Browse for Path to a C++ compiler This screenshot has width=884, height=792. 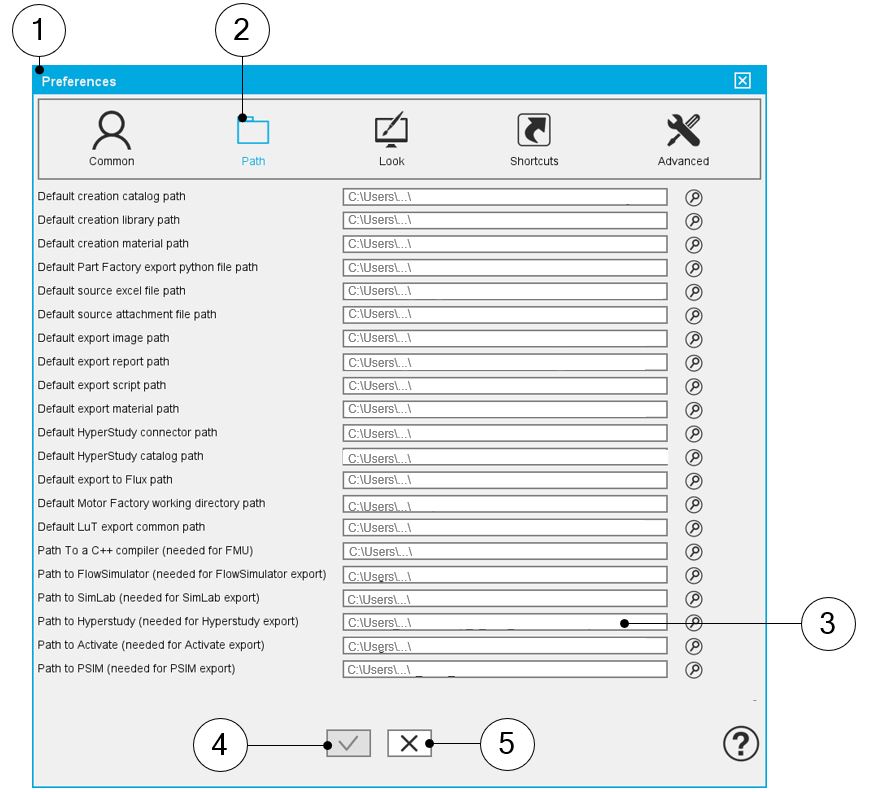tap(694, 552)
